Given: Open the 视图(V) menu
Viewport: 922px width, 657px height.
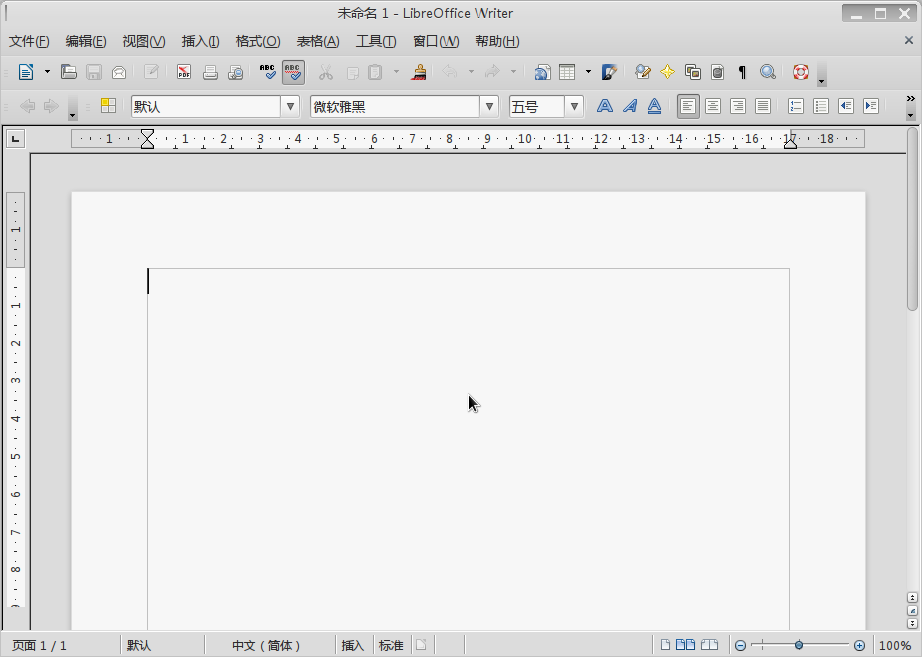Looking at the screenshot, I should [x=143, y=41].
